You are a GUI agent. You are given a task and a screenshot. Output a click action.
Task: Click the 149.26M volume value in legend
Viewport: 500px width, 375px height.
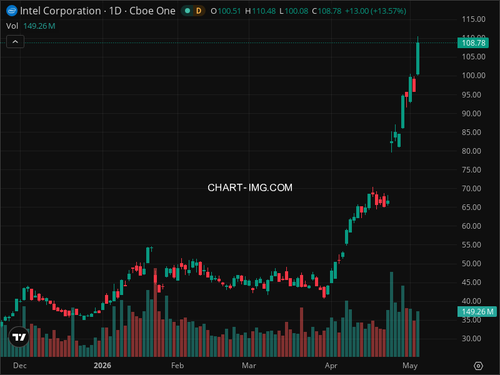tap(39, 26)
